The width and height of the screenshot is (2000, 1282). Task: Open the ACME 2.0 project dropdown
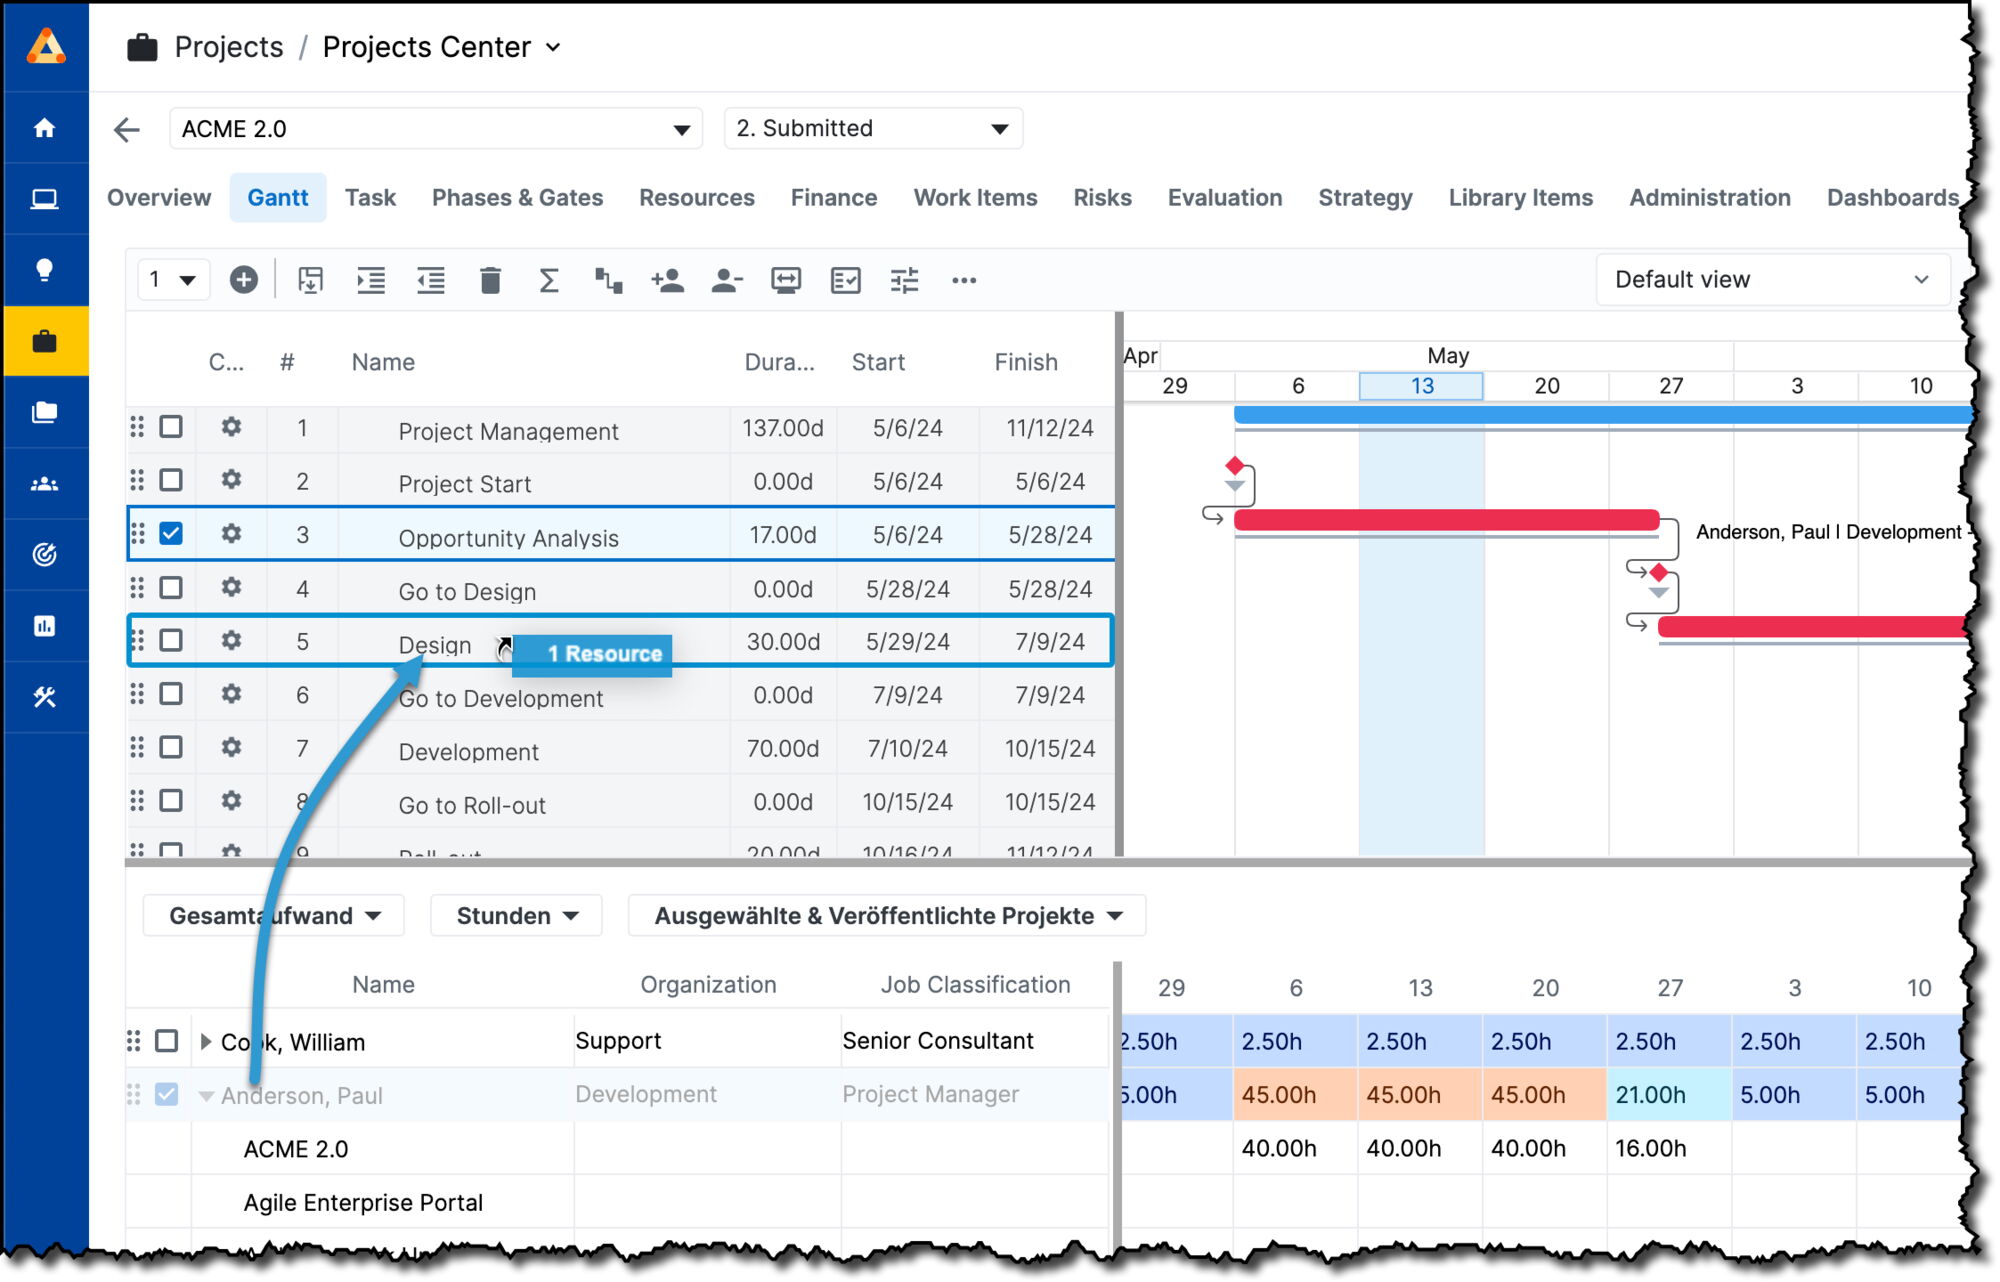point(436,129)
